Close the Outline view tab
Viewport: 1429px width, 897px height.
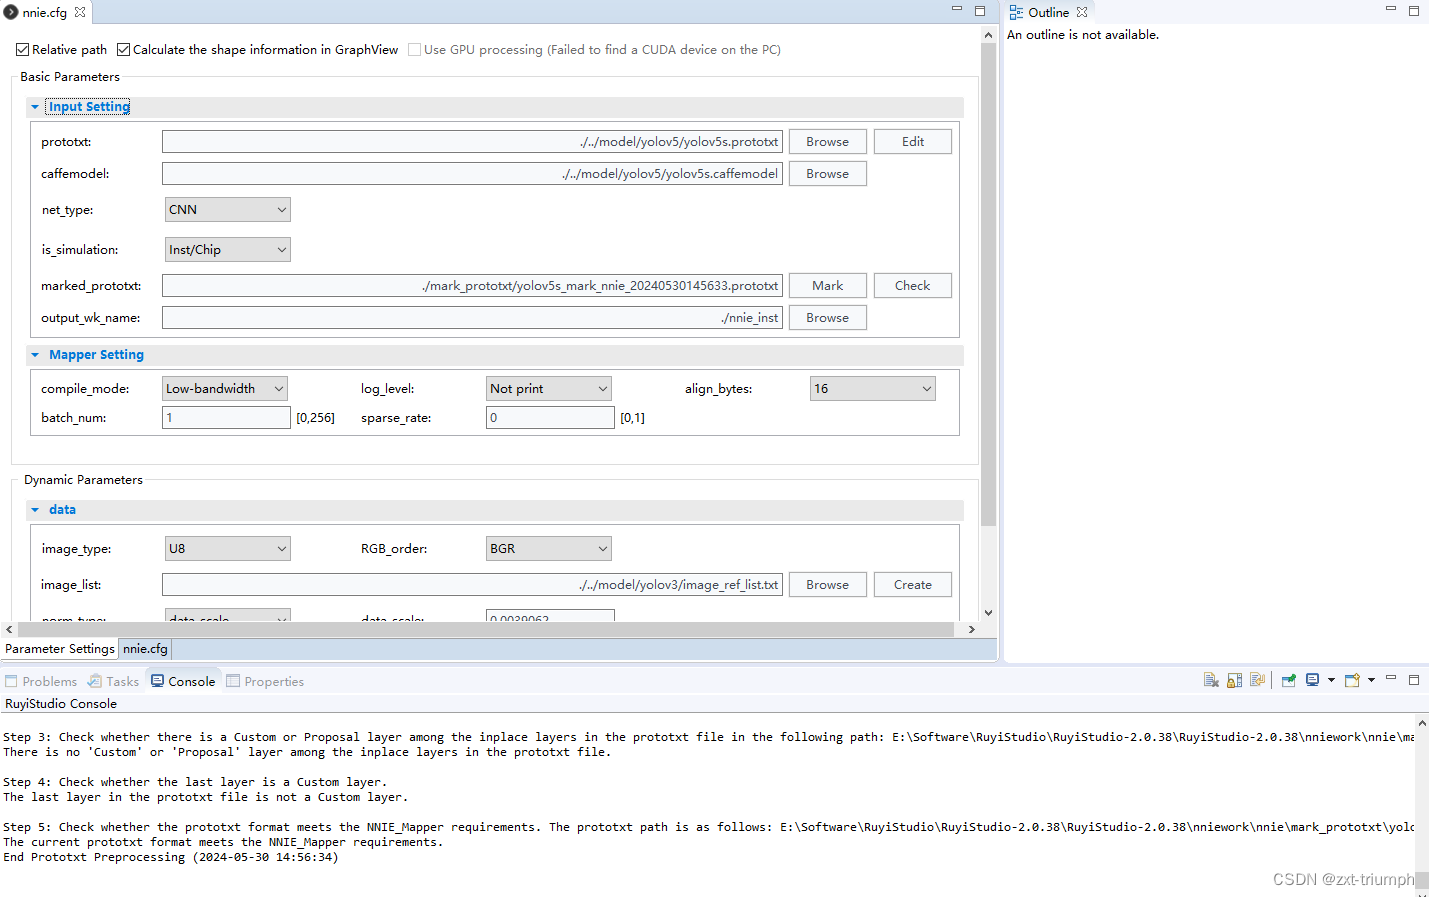pos(1082,12)
